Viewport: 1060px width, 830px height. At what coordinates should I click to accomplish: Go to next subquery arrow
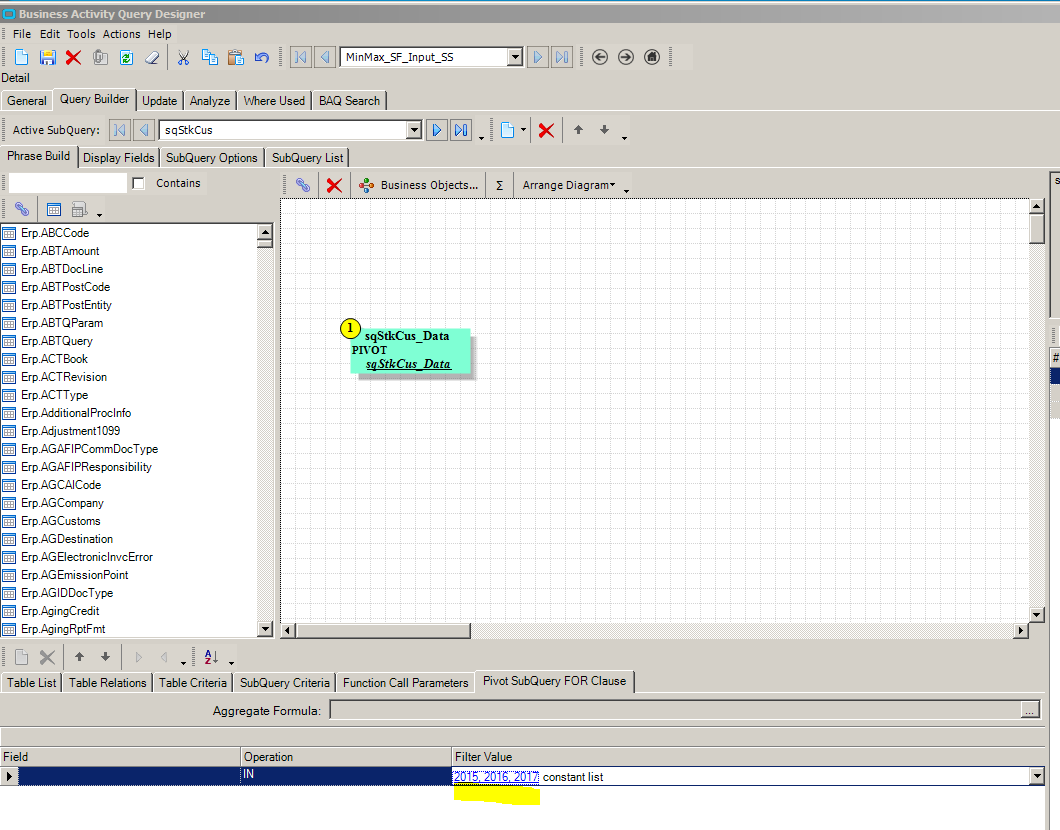point(437,130)
